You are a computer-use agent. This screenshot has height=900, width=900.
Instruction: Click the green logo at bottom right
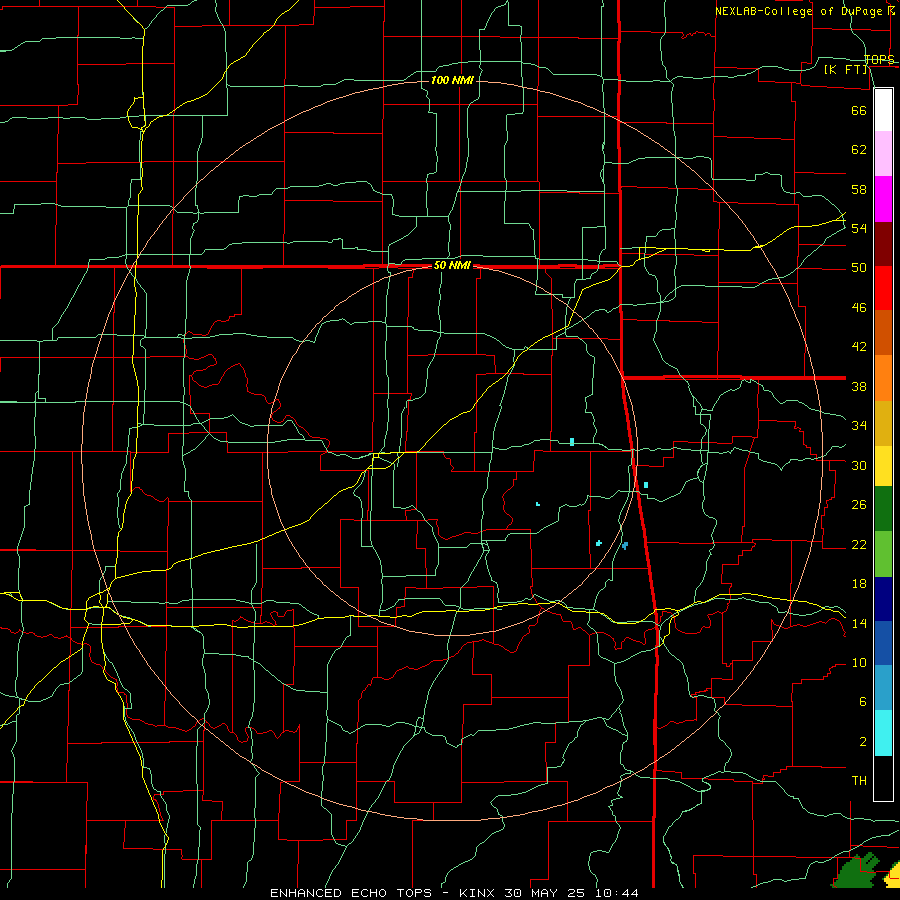point(856,871)
